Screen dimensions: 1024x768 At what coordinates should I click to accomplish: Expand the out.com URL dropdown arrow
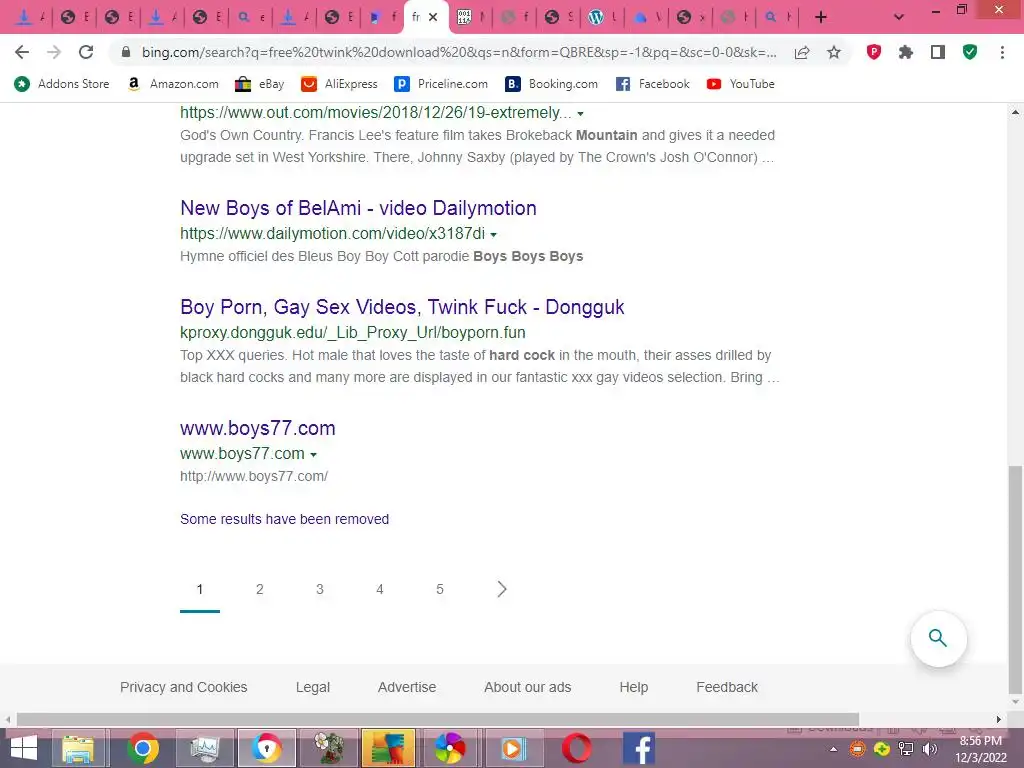[x=580, y=114]
